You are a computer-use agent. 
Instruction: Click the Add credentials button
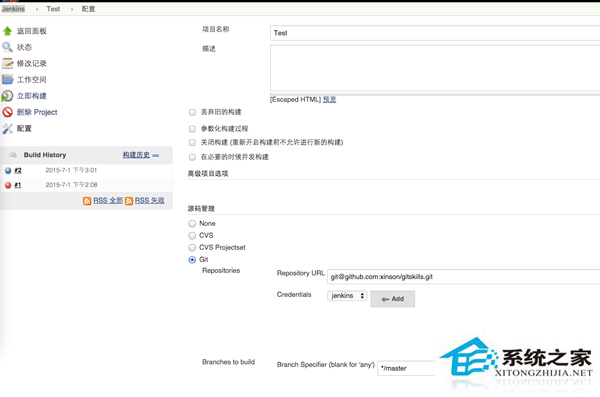click(x=393, y=299)
